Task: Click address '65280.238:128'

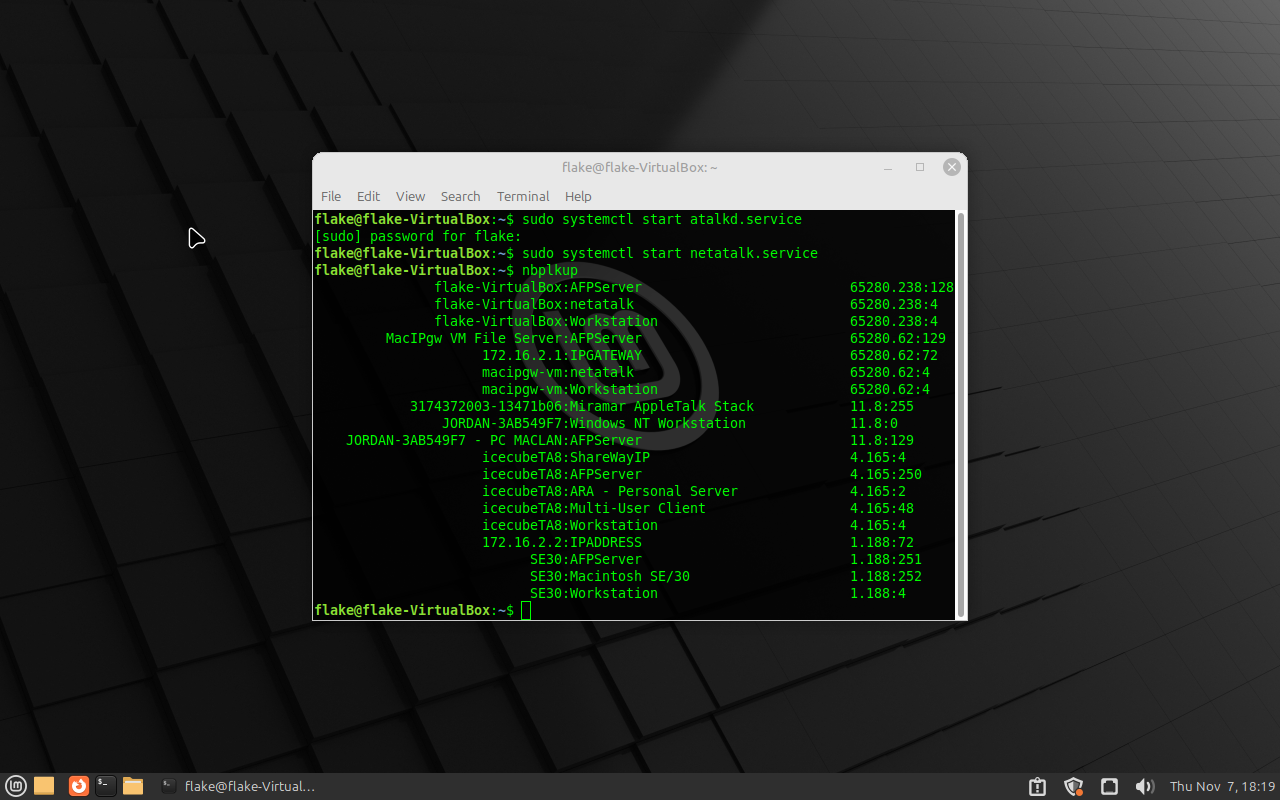Action: tap(902, 287)
